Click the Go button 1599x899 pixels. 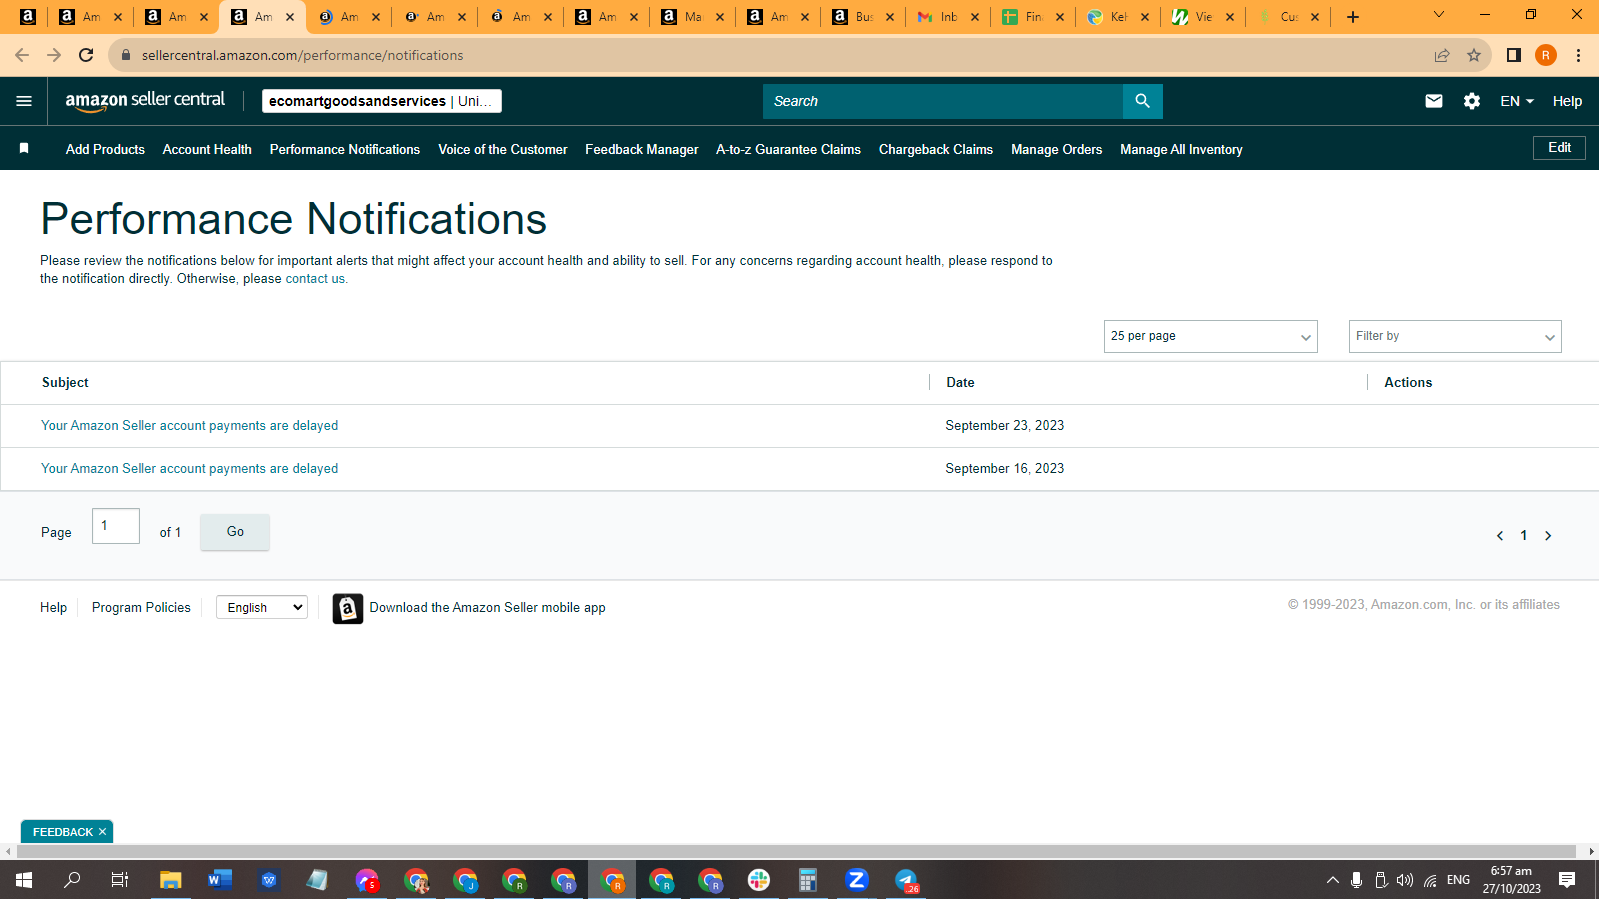pyautogui.click(x=235, y=532)
